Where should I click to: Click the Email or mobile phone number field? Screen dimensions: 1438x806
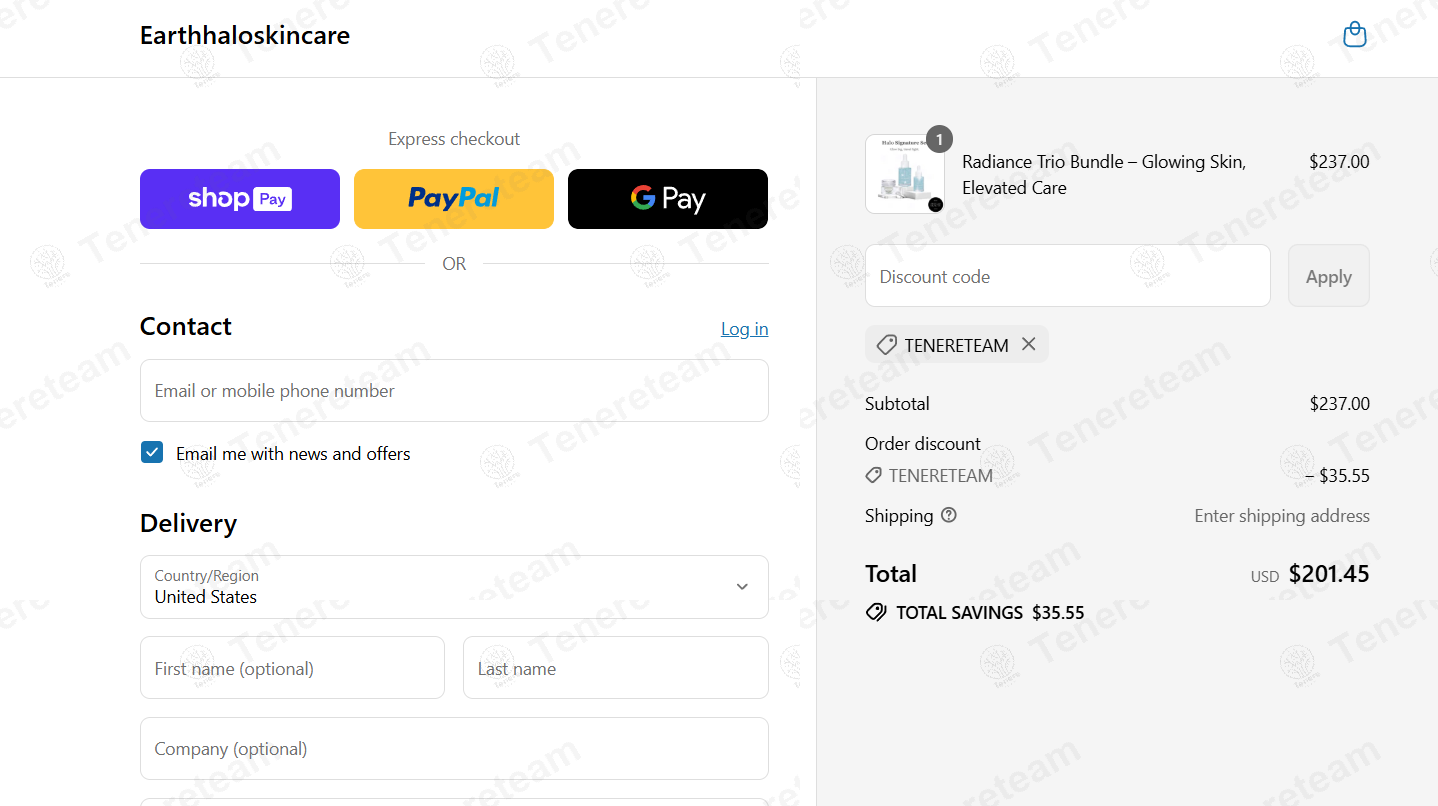point(454,390)
